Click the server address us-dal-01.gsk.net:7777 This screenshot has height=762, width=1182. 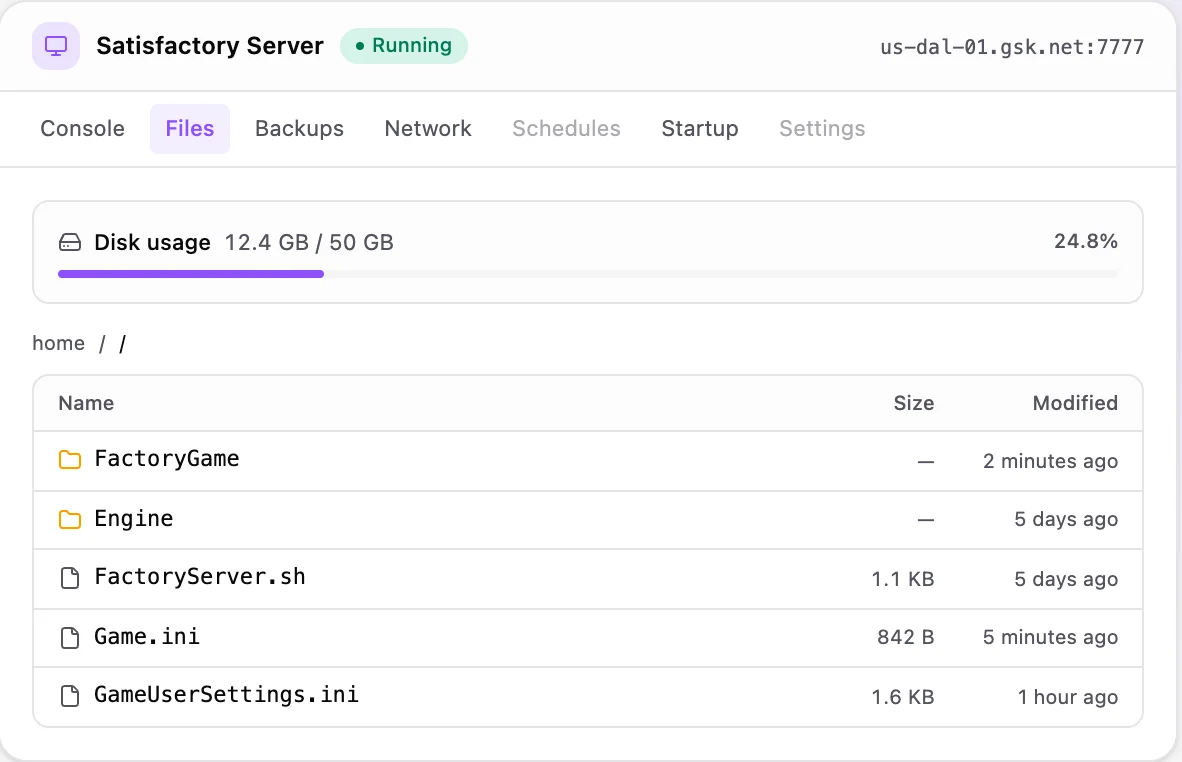tap(1012, 47)
